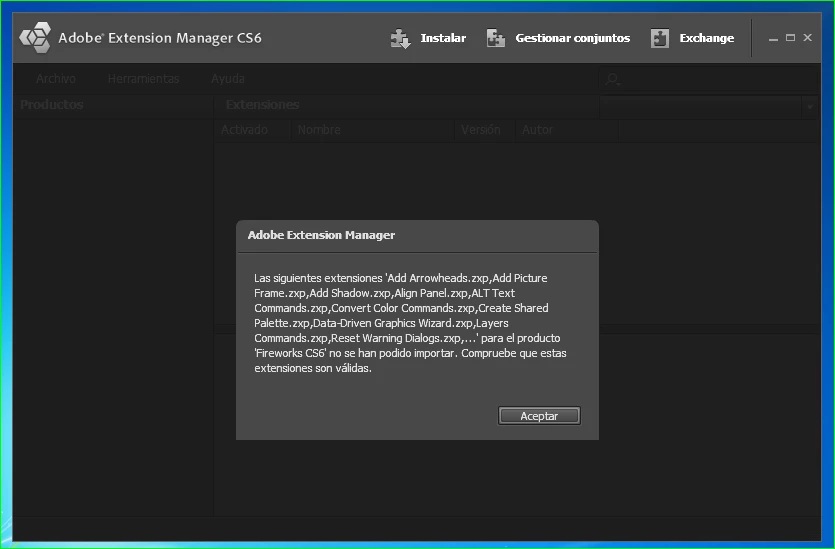Screen dimensions: 835x549
Task: Open the Herramientas menu
Action: (143, 79)
